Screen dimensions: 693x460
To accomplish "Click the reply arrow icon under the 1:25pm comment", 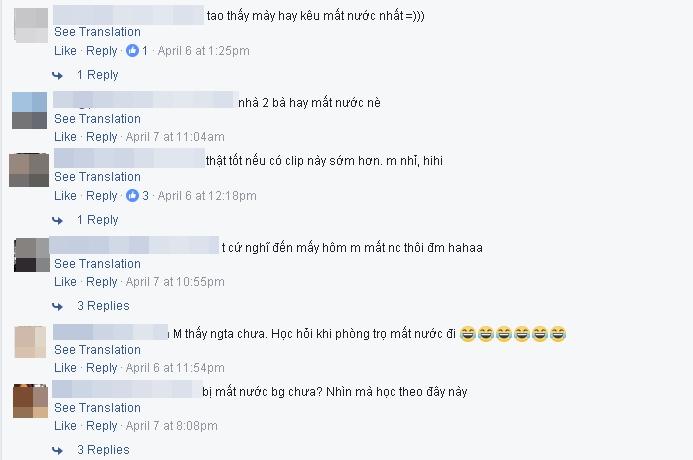I will click(57, 76).
